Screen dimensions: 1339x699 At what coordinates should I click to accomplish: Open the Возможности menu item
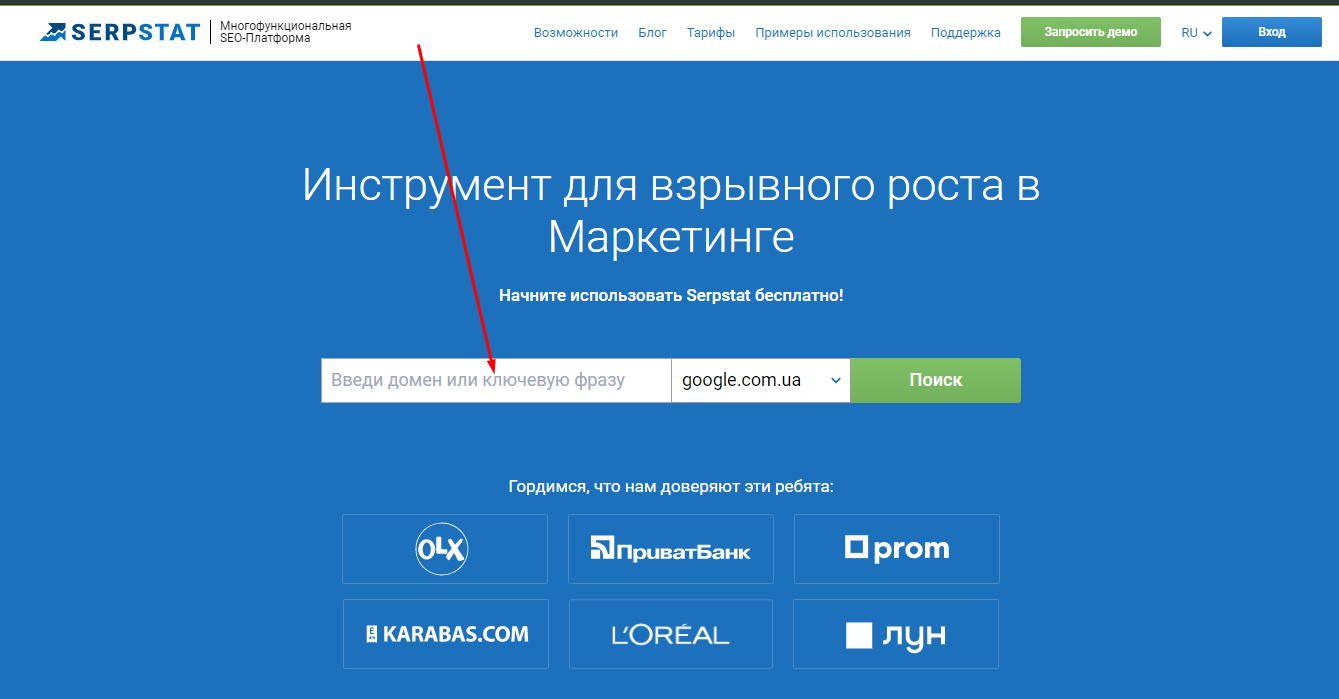[576, 32]
